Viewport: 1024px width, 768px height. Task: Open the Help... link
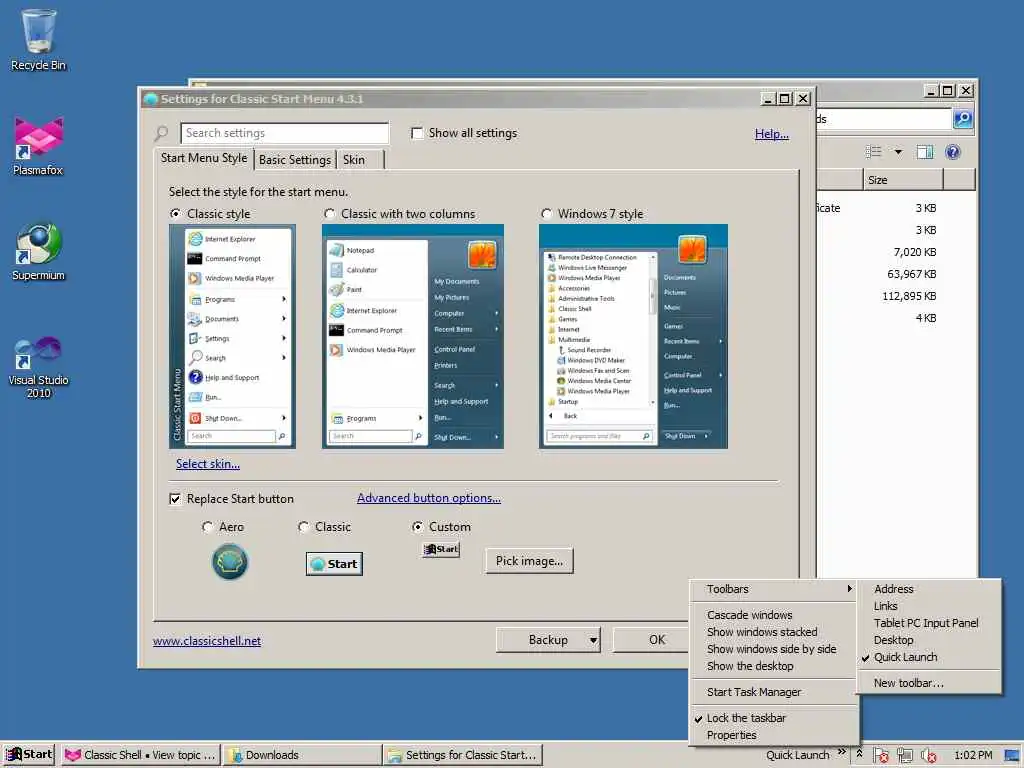pyautogui.click(x=771, y=134)
